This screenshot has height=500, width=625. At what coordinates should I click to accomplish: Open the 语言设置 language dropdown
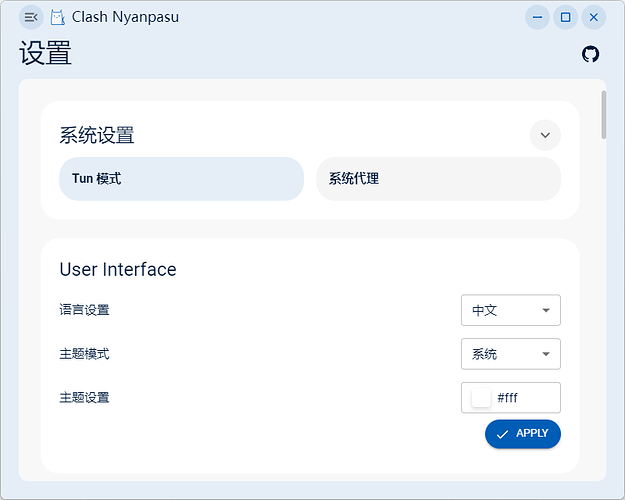[x=511, y=310]
